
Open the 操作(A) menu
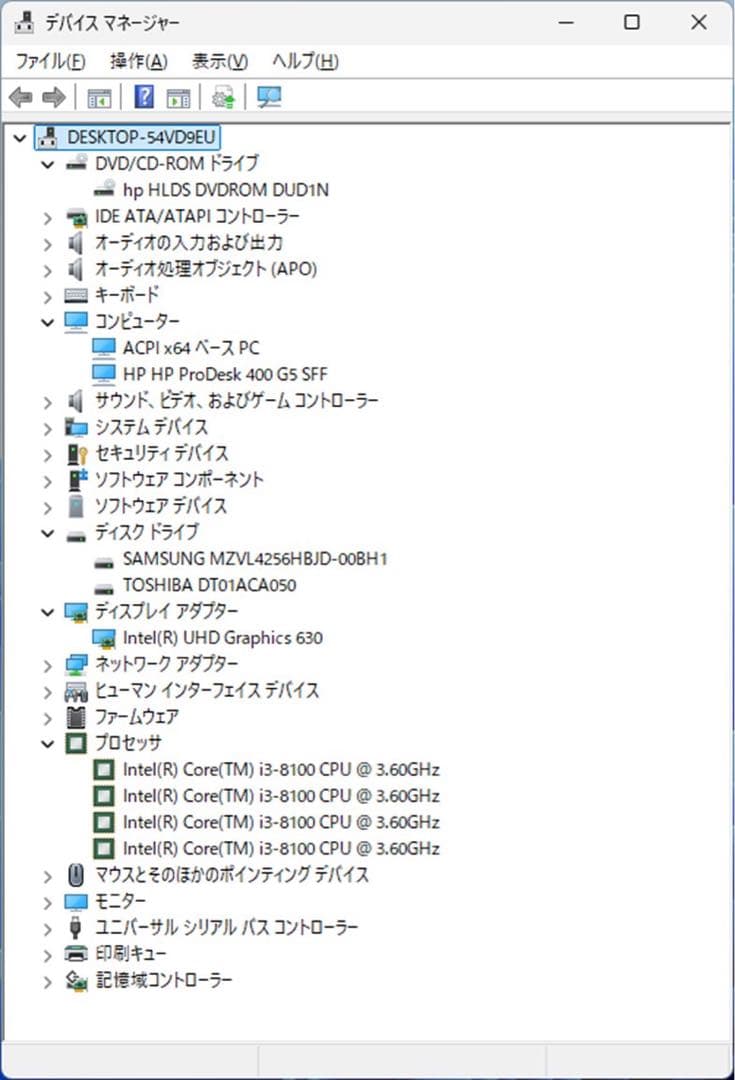point(138,61)
